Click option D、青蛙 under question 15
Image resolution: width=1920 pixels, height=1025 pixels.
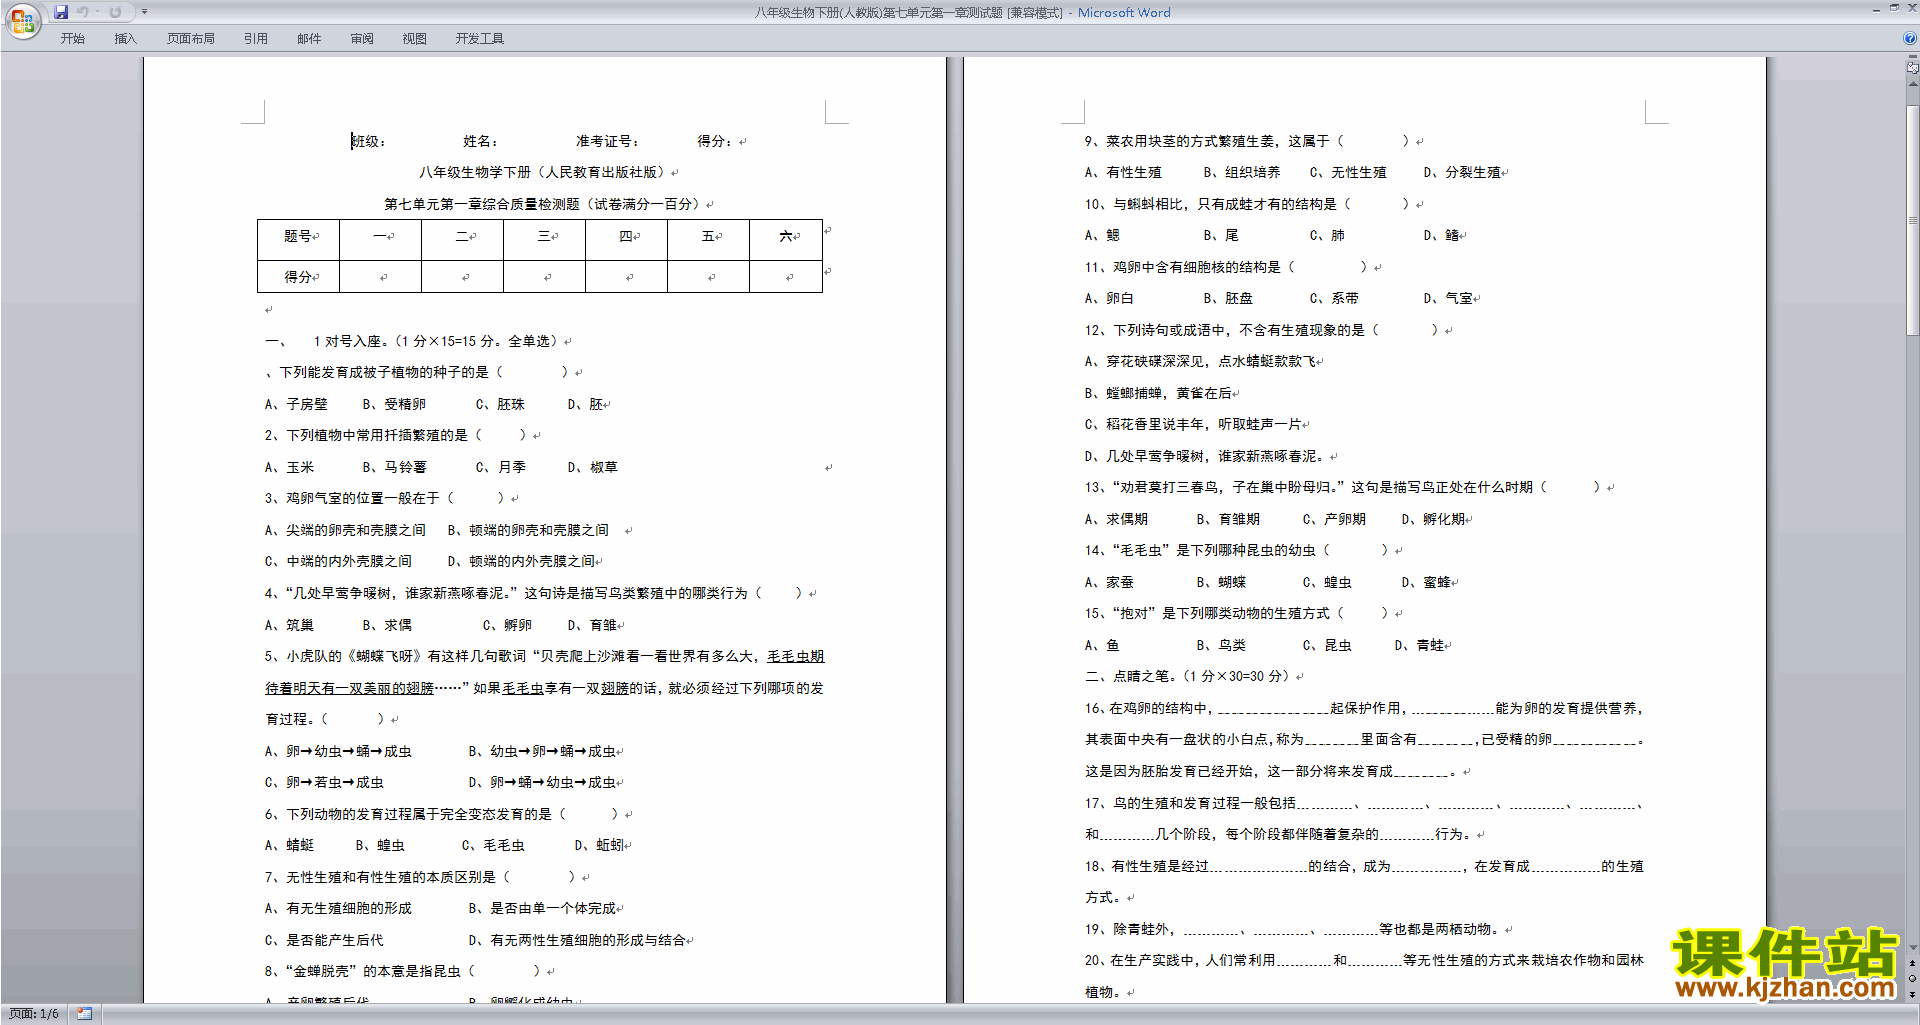[1420, 645]
